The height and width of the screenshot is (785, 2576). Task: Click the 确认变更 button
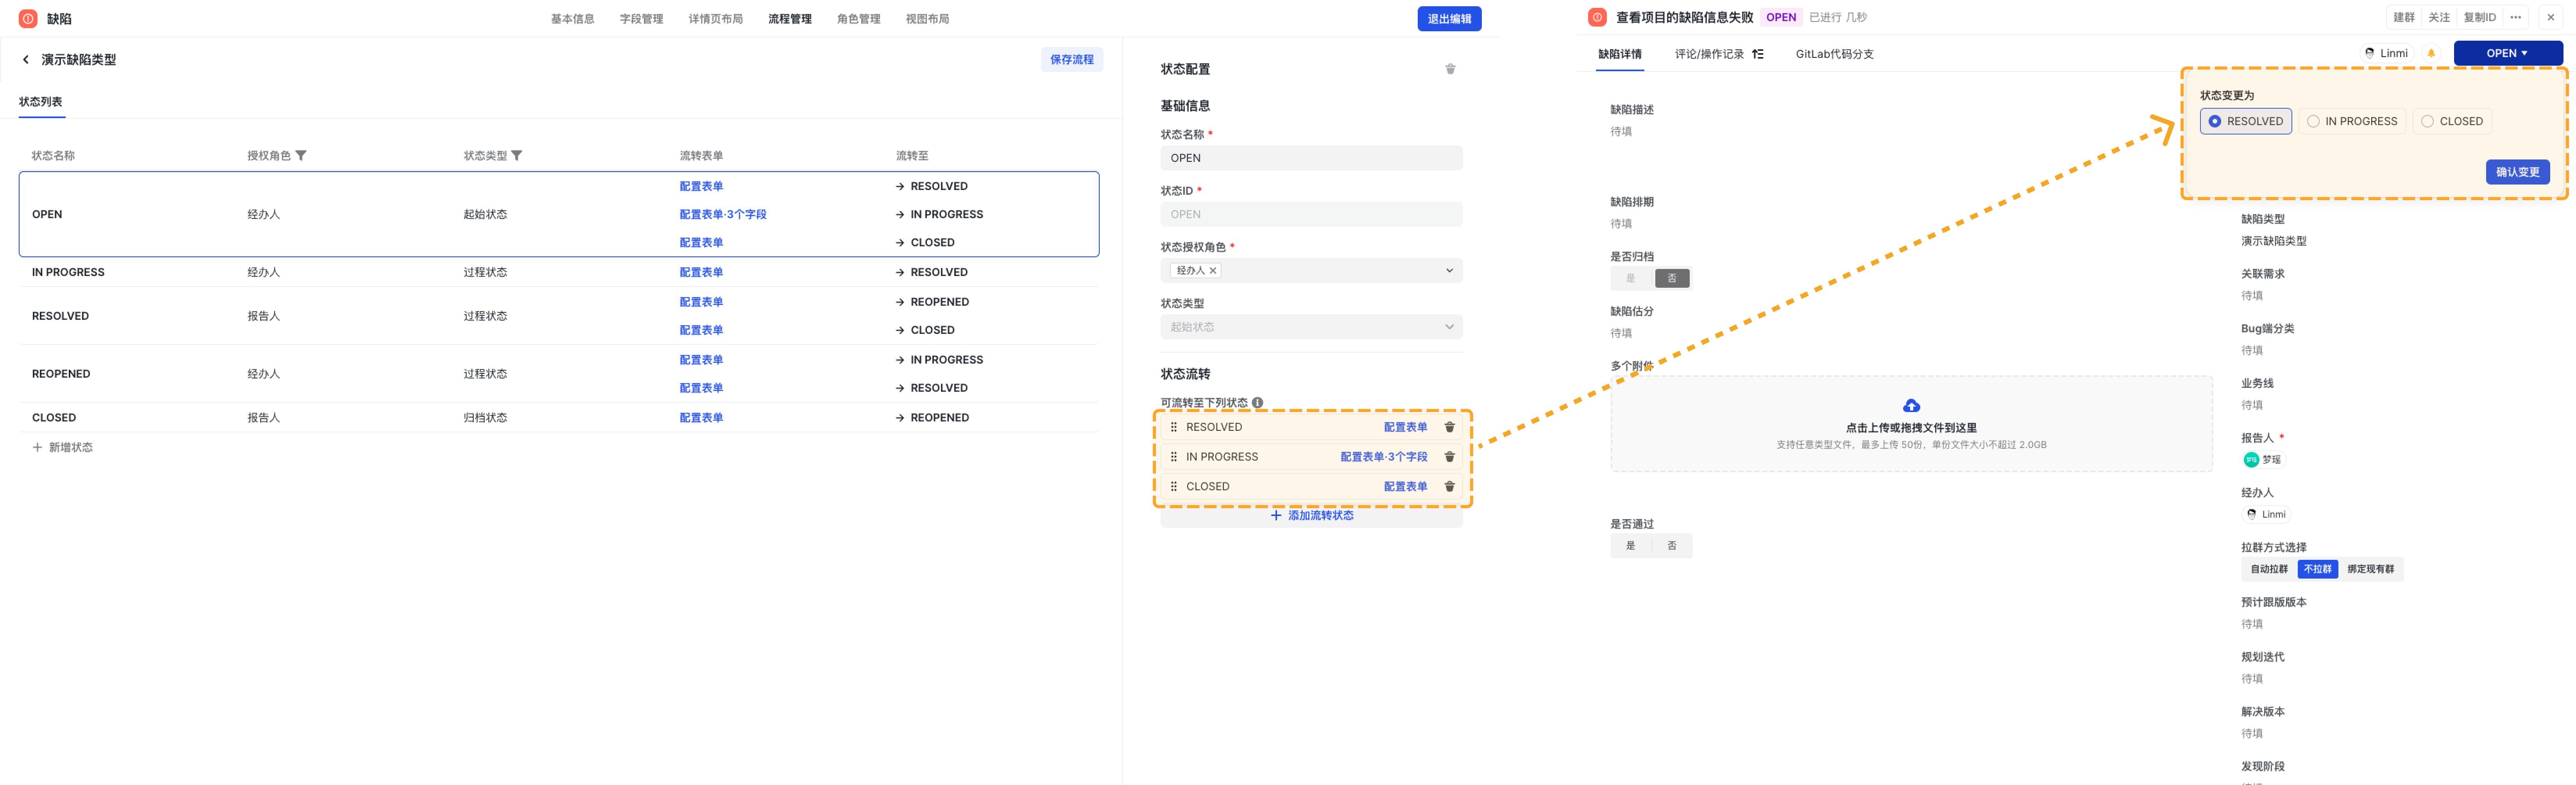pyautogui.click(x=2518, y=172)
